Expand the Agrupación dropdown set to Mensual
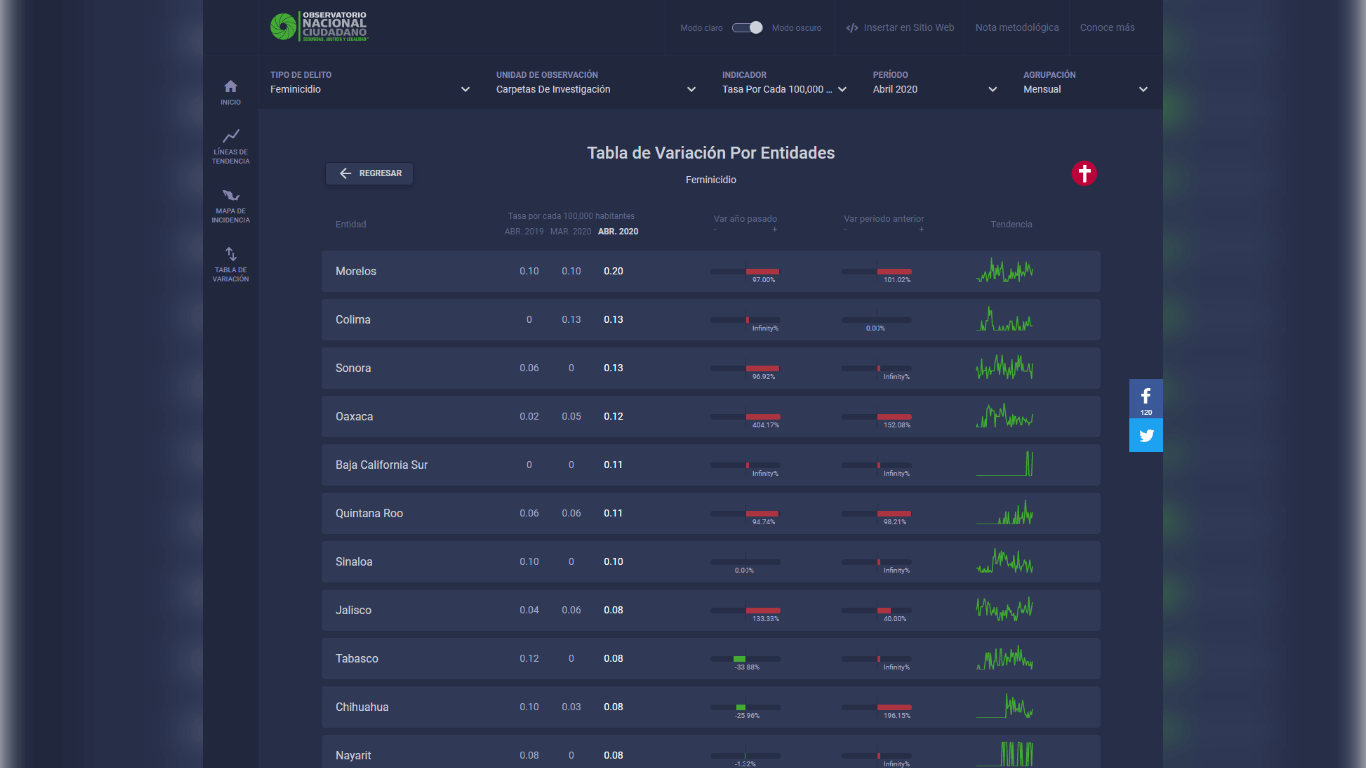 pyautogui.click(x=1085, y=89)
